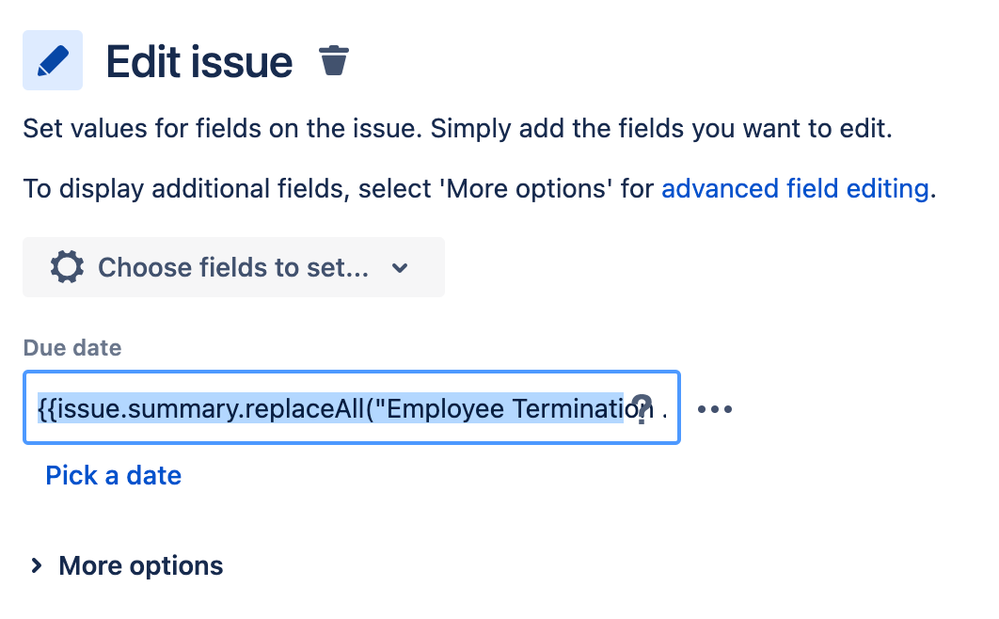Click the blue pencil Edit issue icon
The width and height of the screenshot is (999, 619).
click(x=53, y=60)
